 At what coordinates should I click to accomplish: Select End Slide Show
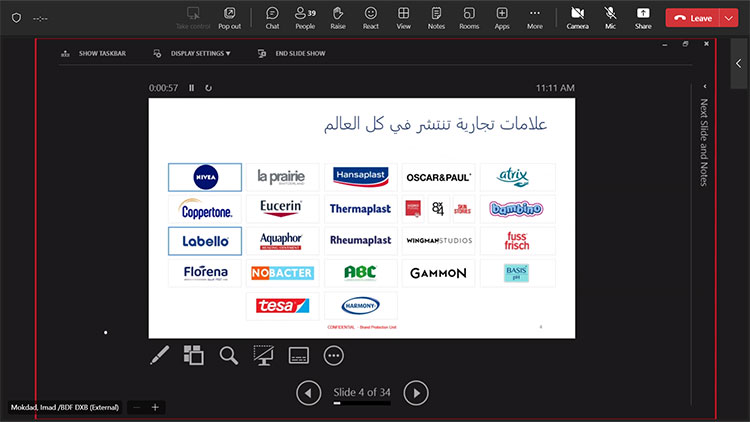coord(290,53)
